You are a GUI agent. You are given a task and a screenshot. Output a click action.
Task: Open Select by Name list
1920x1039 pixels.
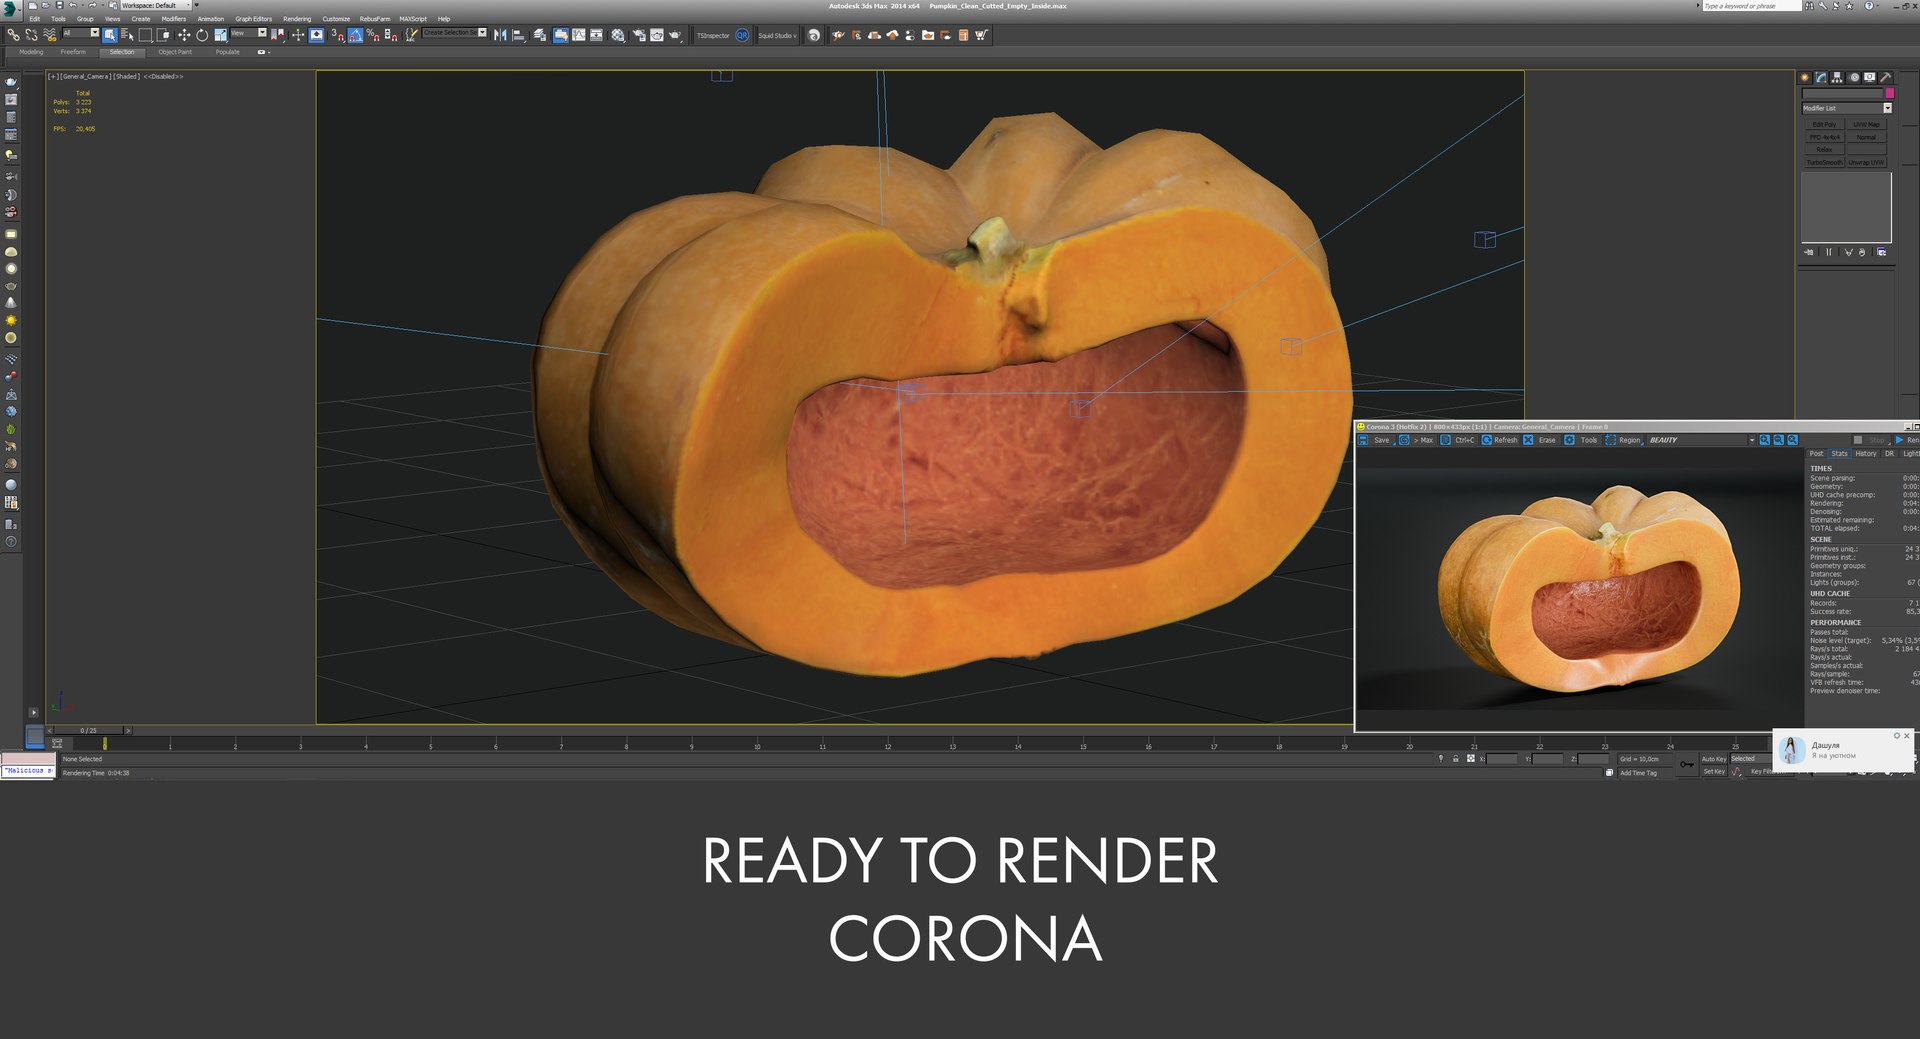coord(126,35)
